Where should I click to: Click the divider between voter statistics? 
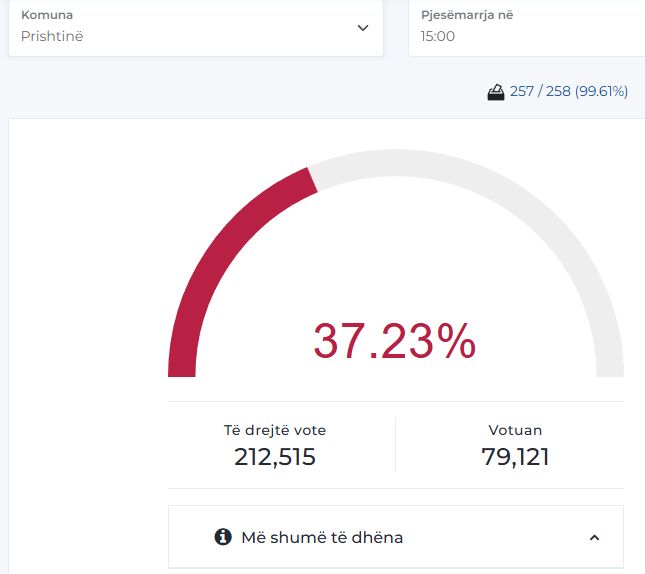tap(395, 444)
